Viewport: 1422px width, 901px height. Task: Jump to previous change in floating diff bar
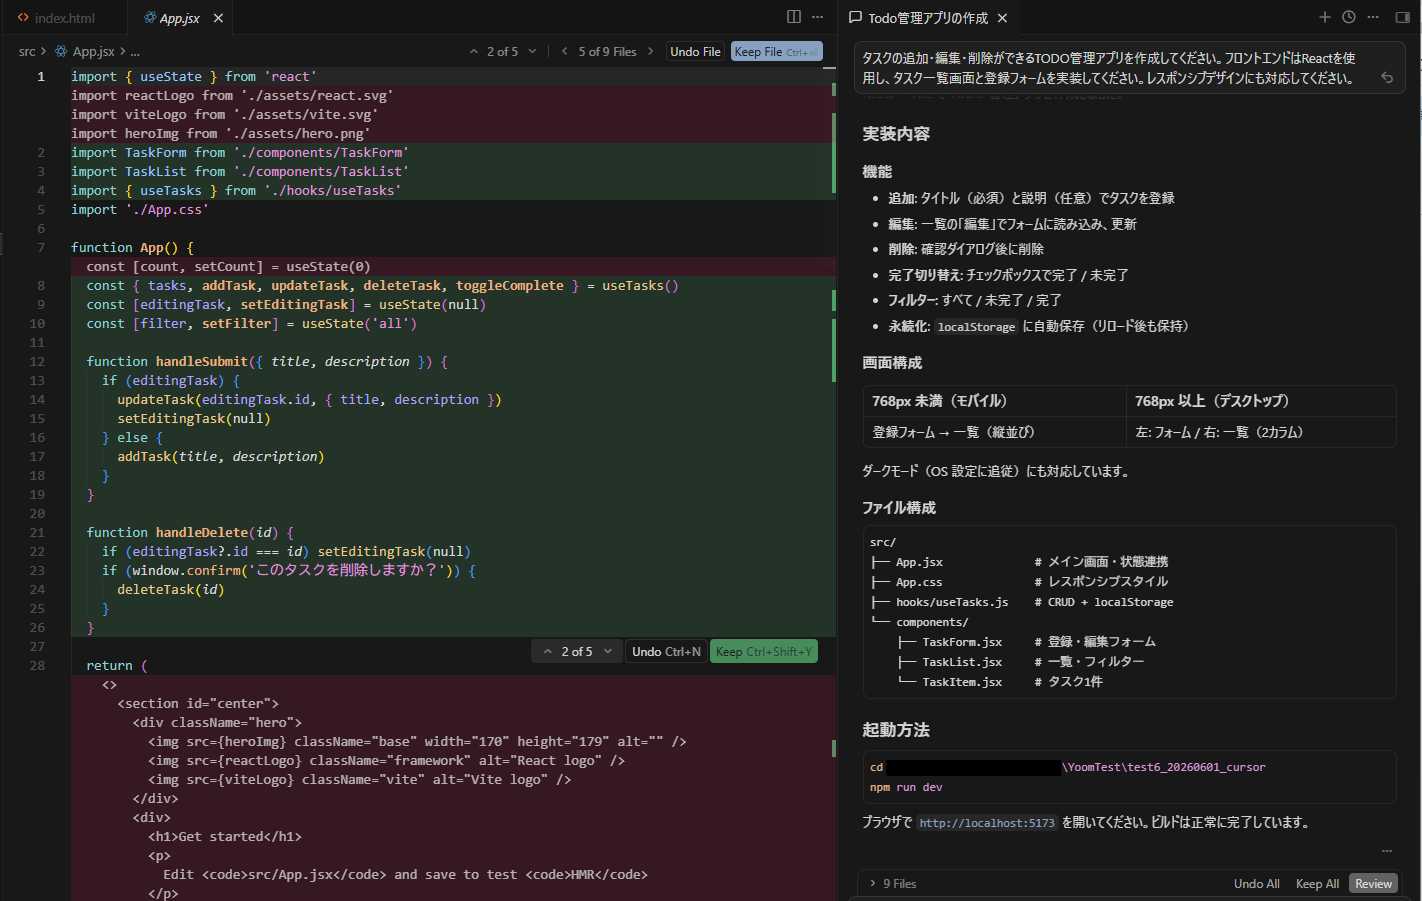(548, 652)
